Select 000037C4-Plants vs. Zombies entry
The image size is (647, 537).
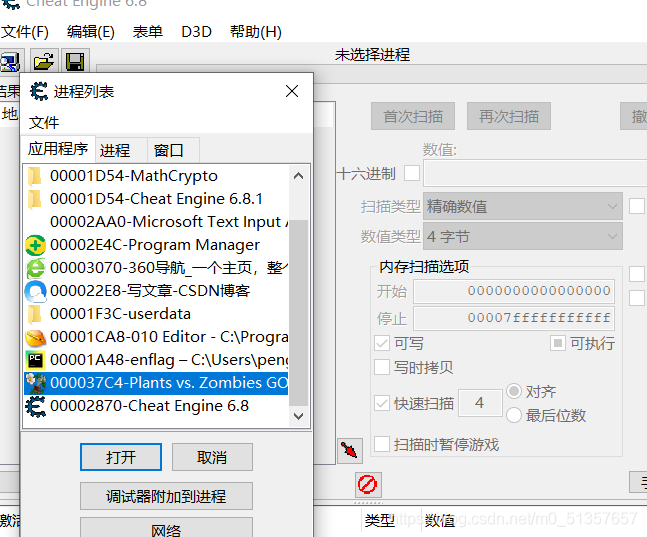point(156,383)
